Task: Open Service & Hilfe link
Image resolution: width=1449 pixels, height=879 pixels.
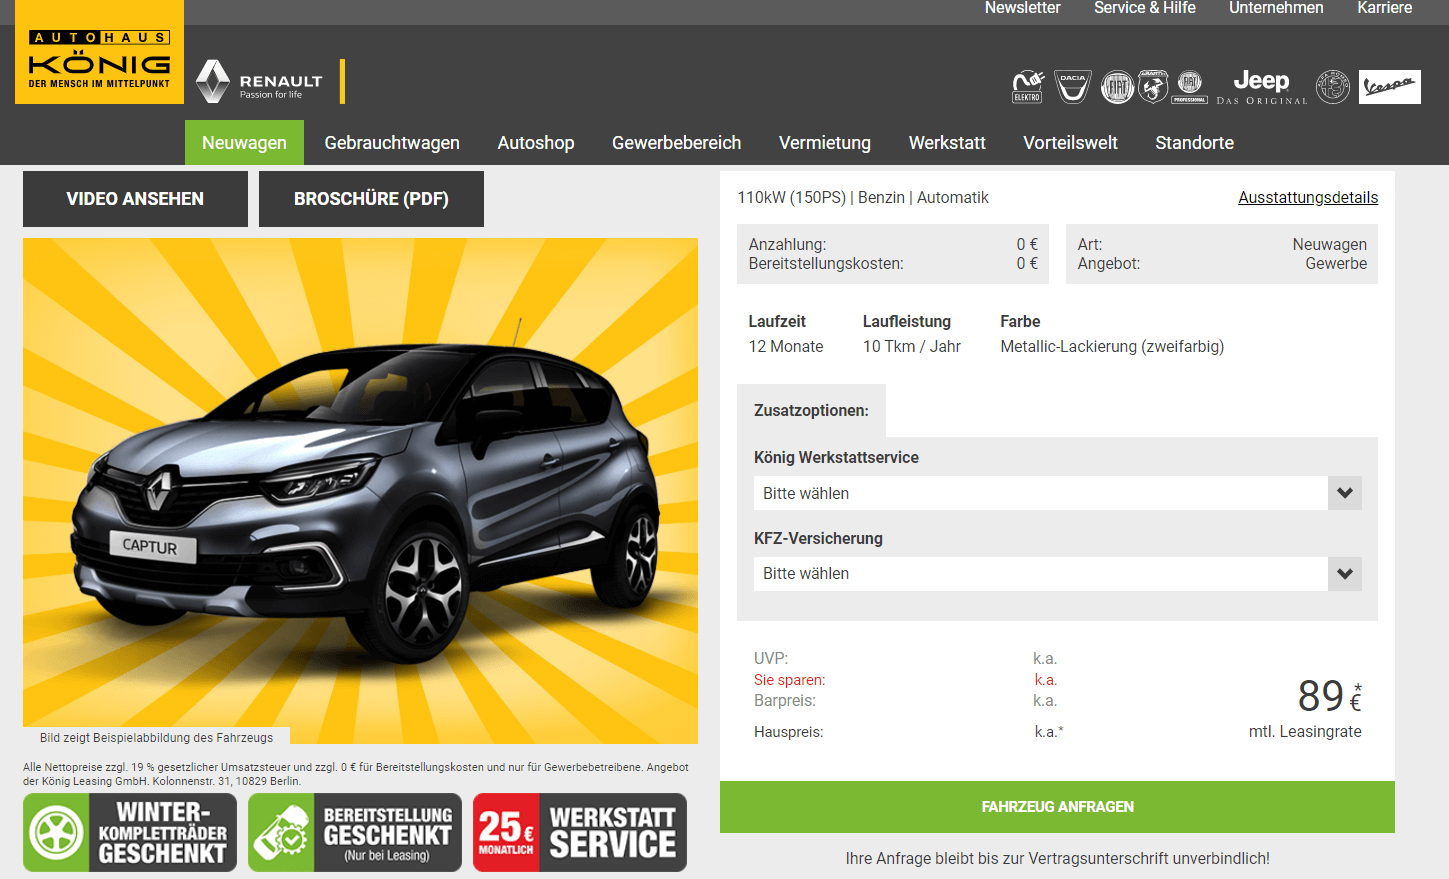Action: tap(1144, 8)
